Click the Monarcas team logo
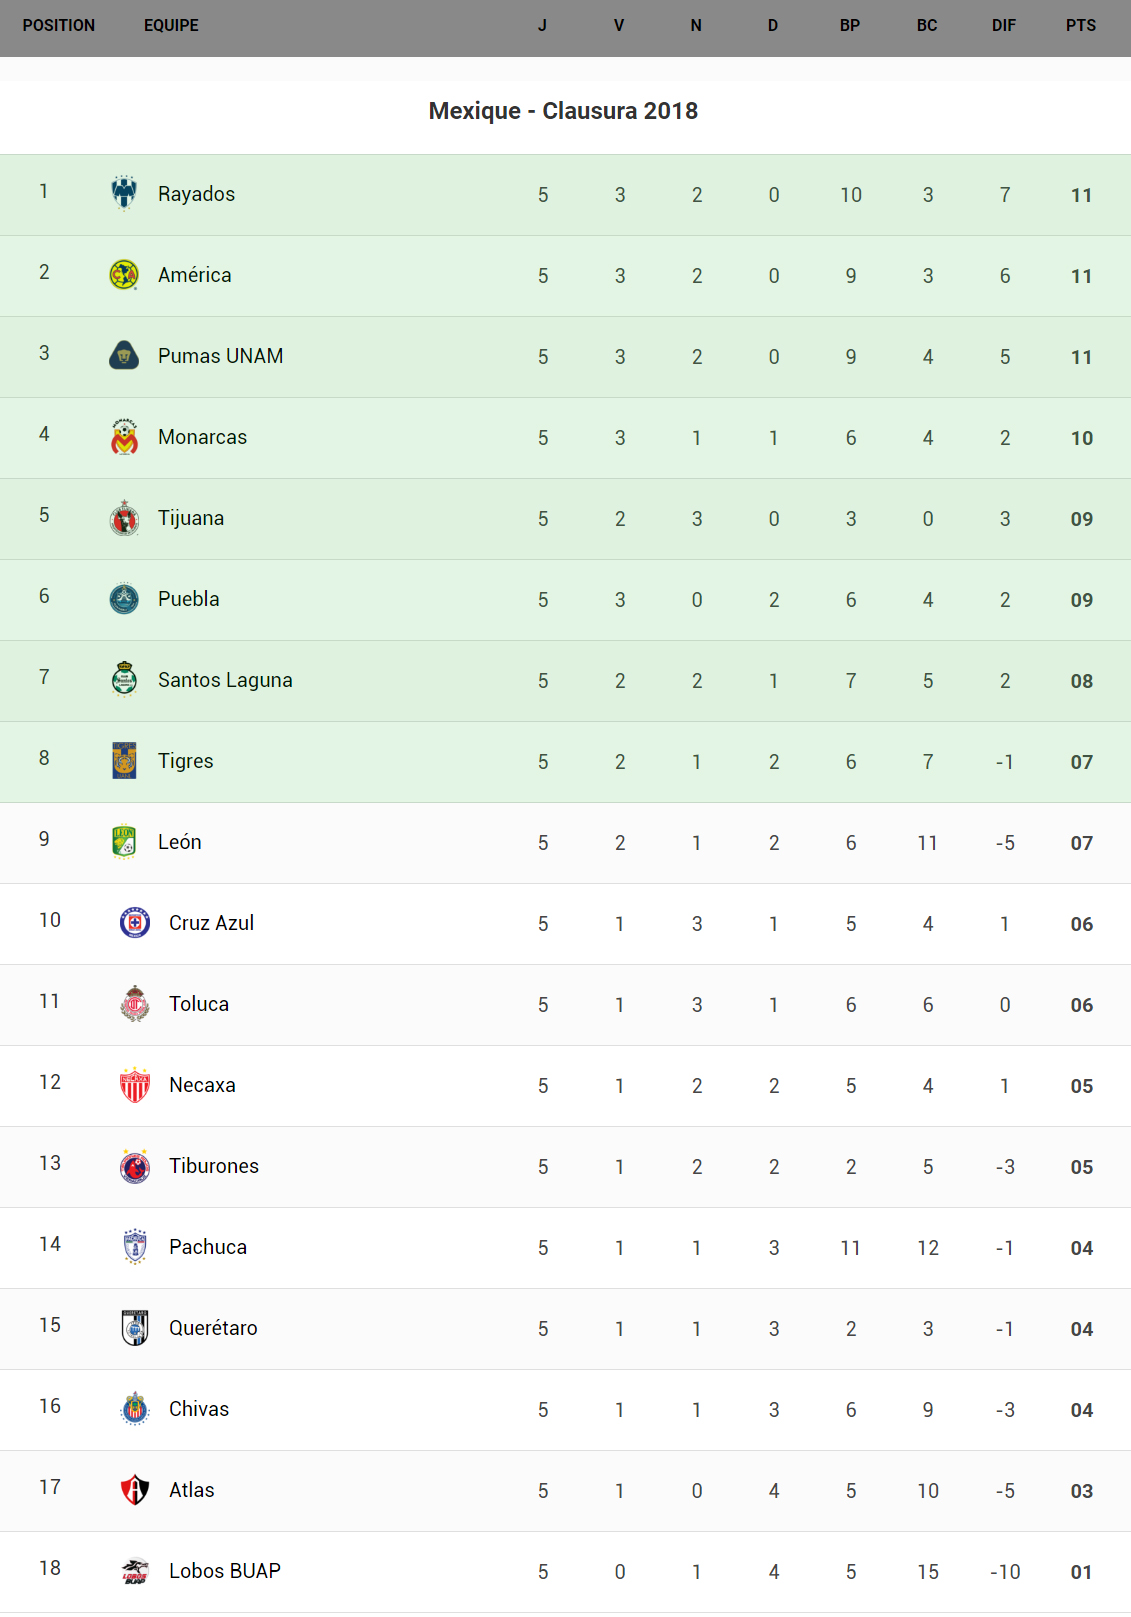This screenshot has height=1617, width=1131. coord(124,437)
